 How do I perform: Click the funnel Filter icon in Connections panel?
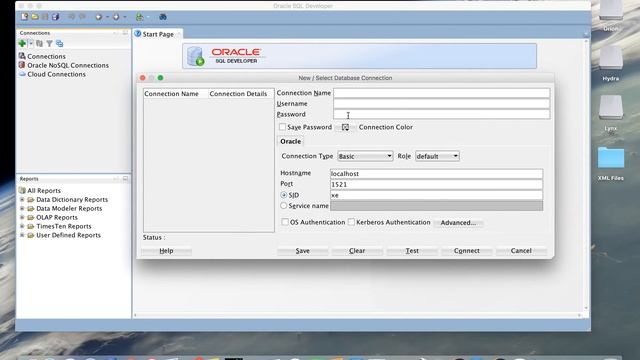49,43
